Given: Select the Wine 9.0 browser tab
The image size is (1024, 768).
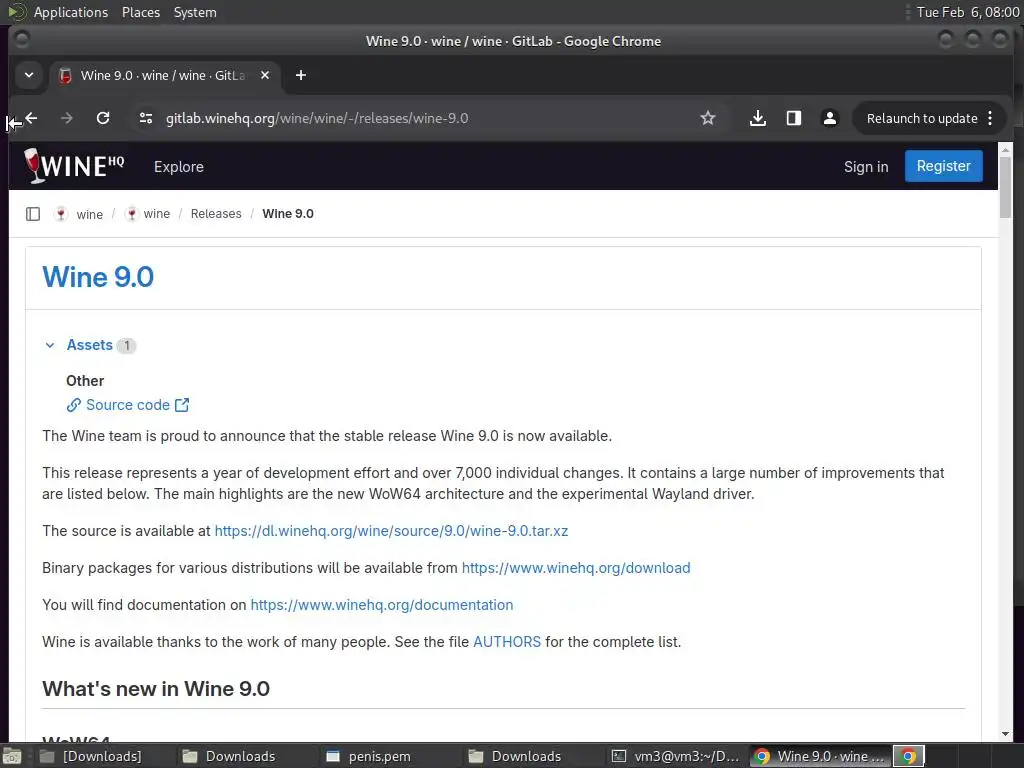Looking at the screenshot, I should [165, 76].
